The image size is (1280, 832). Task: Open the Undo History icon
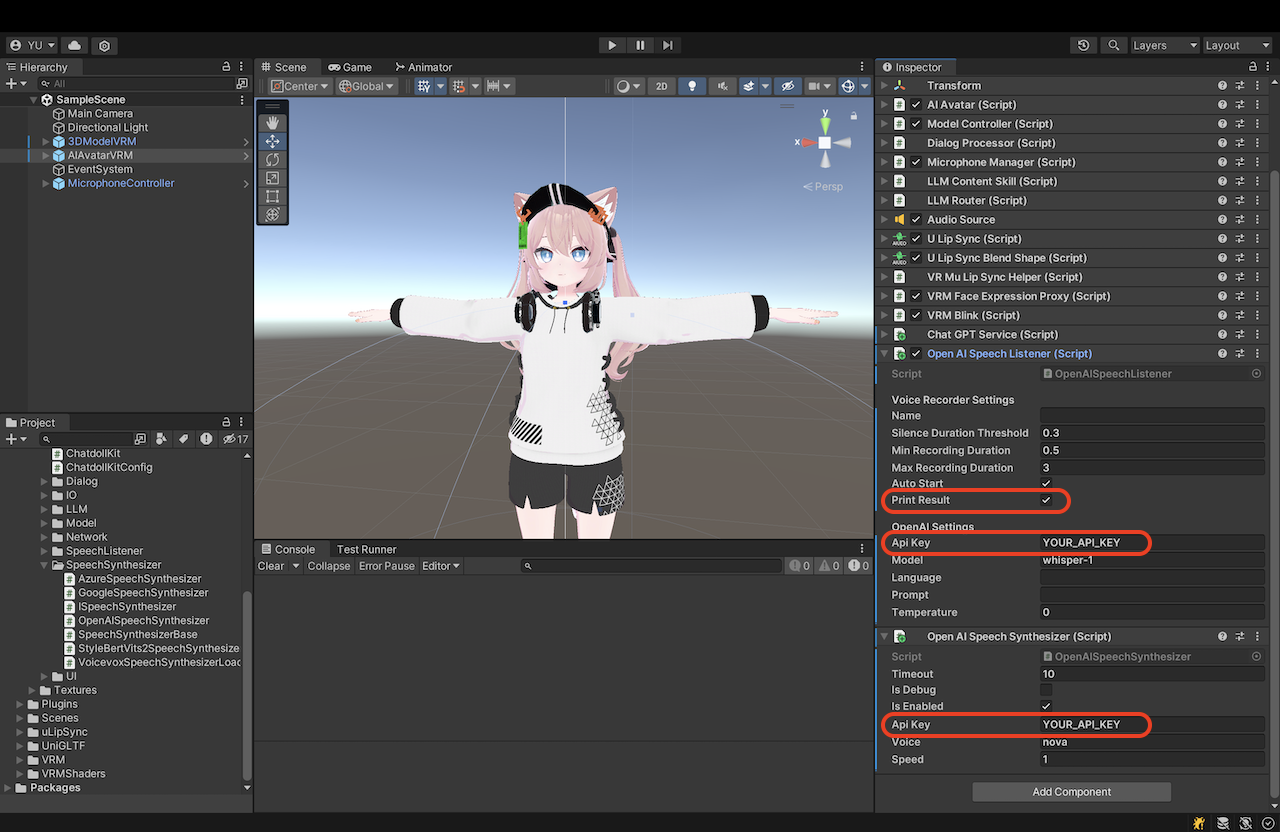pyautogui.click(x=1083, y=45)
